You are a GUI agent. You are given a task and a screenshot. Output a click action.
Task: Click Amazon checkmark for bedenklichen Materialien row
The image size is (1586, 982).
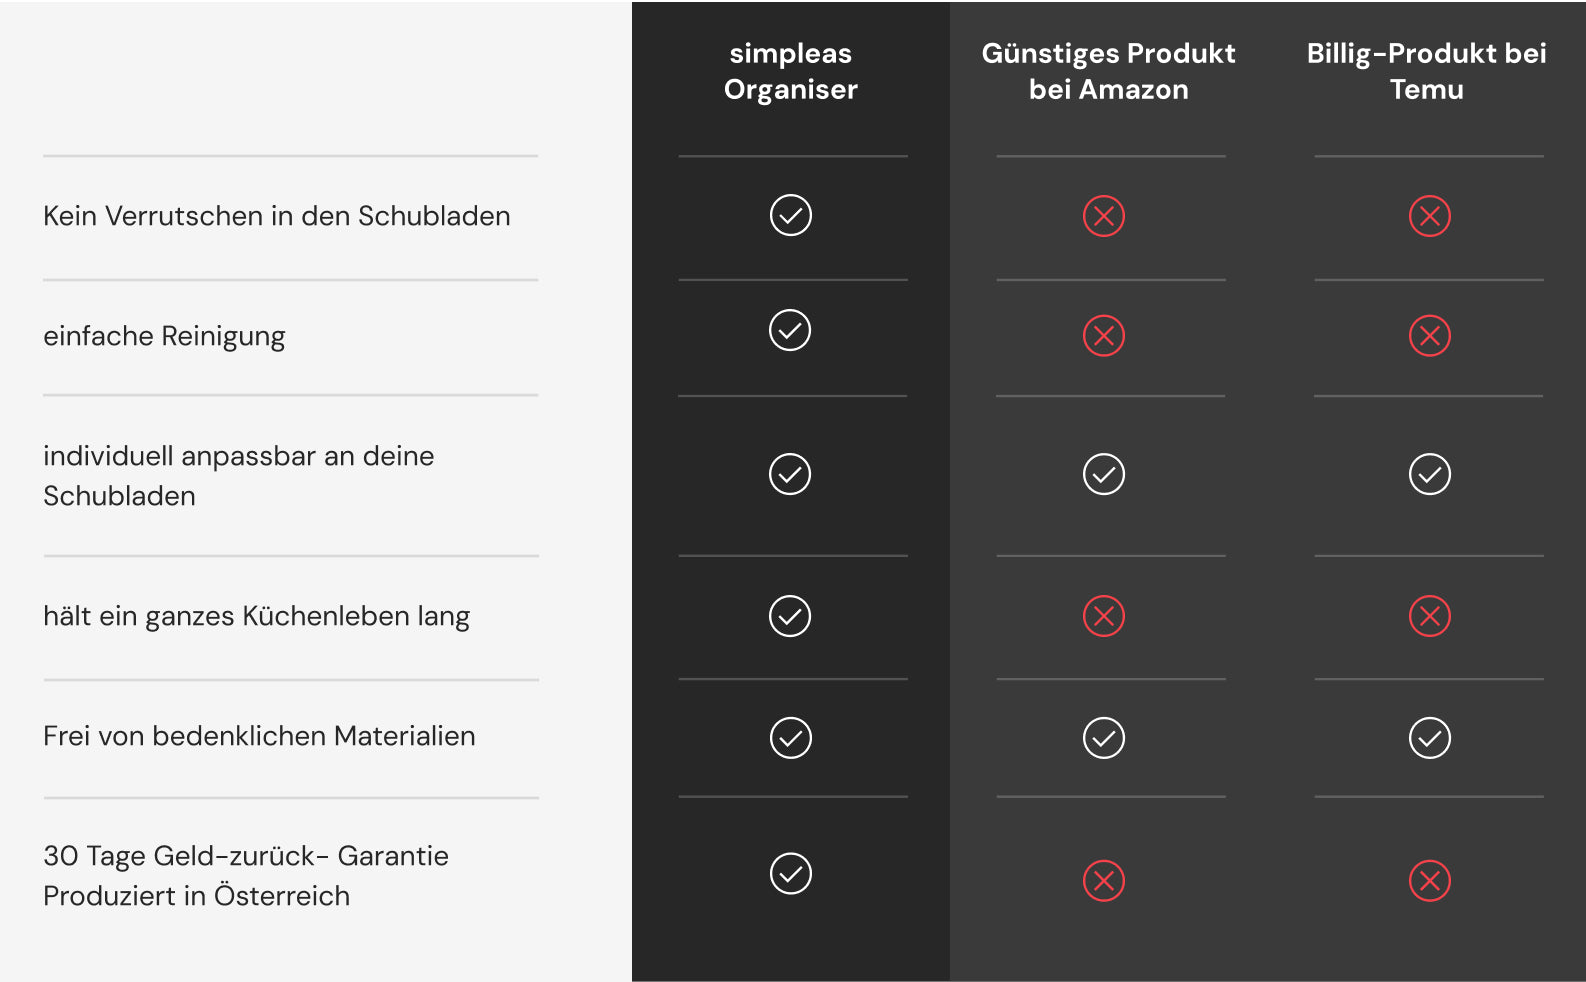coord(1104,738)
